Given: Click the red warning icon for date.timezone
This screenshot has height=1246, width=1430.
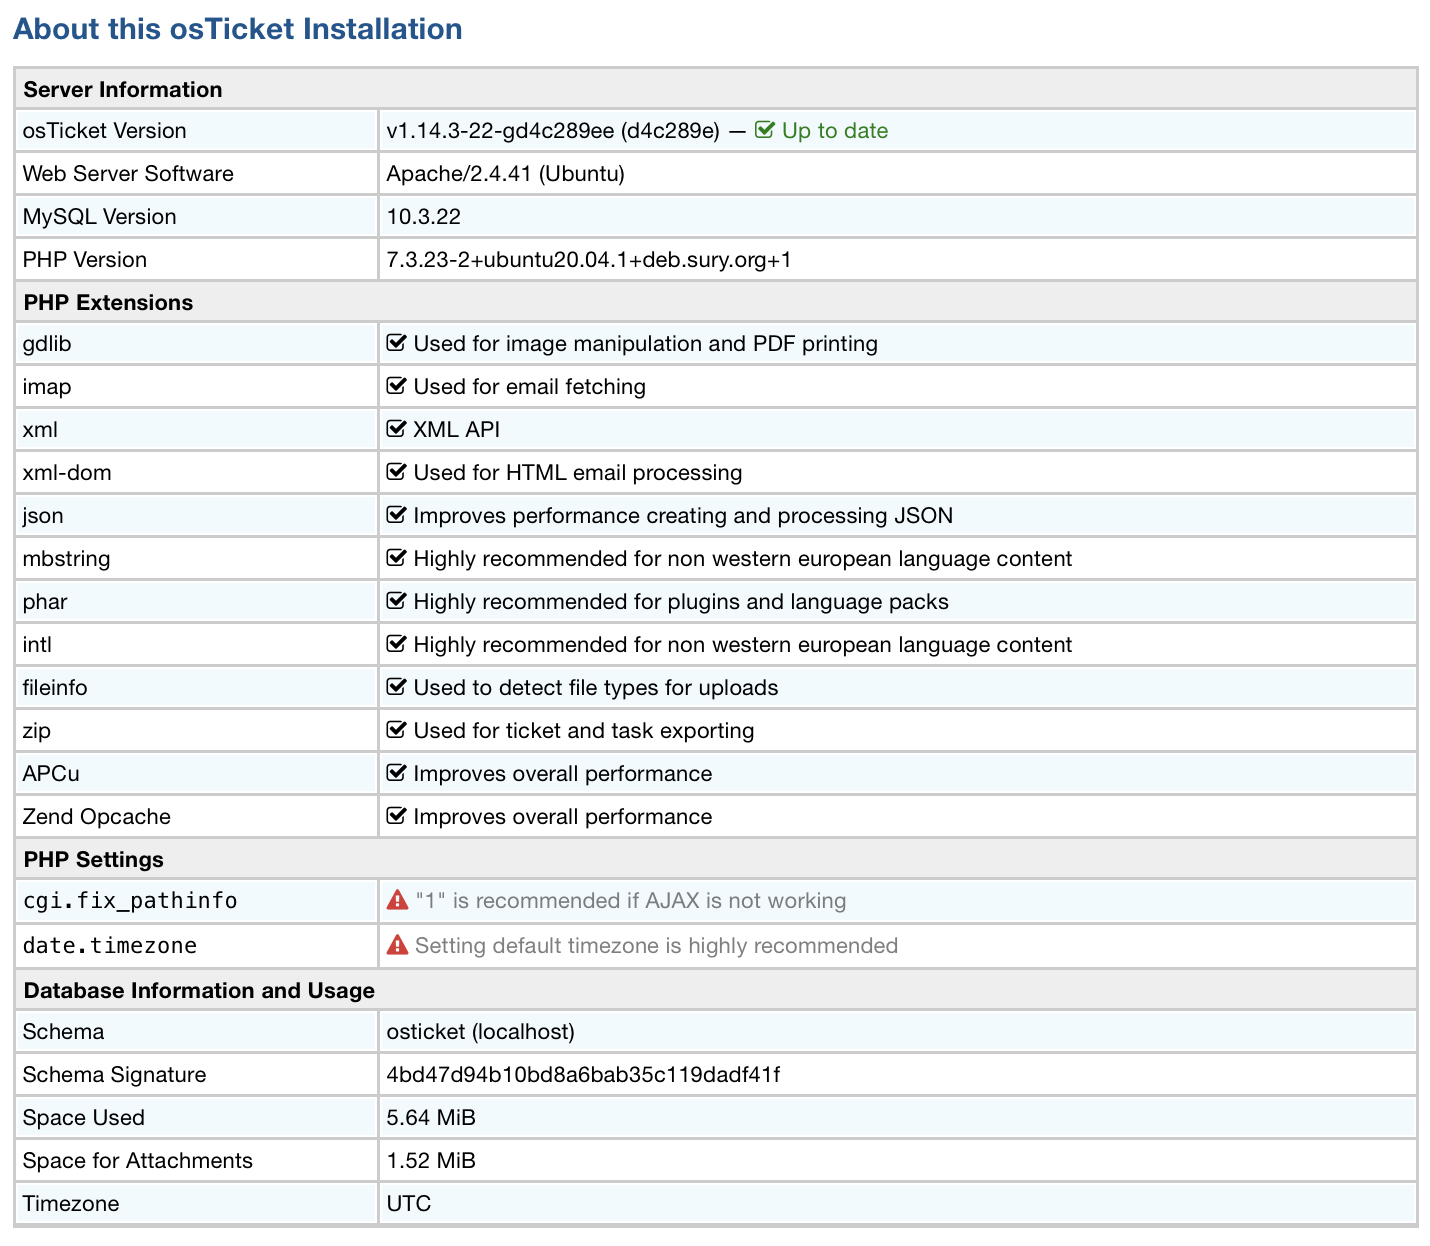Looking at the screenshot, I should [x=397, y=945].
